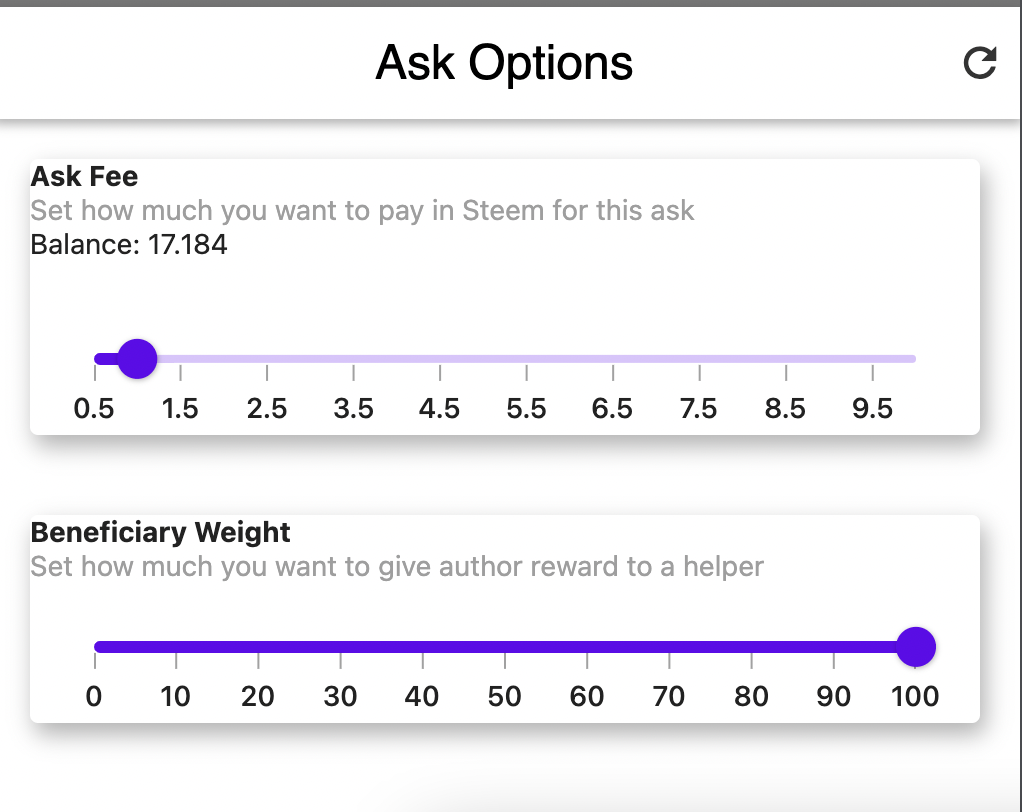Image resolution: width=1022 pixels, height=812 pixels.
Task: Set Beneficiary Weight slider to 10
Action: pyautogui.click(x=176, y=646)
